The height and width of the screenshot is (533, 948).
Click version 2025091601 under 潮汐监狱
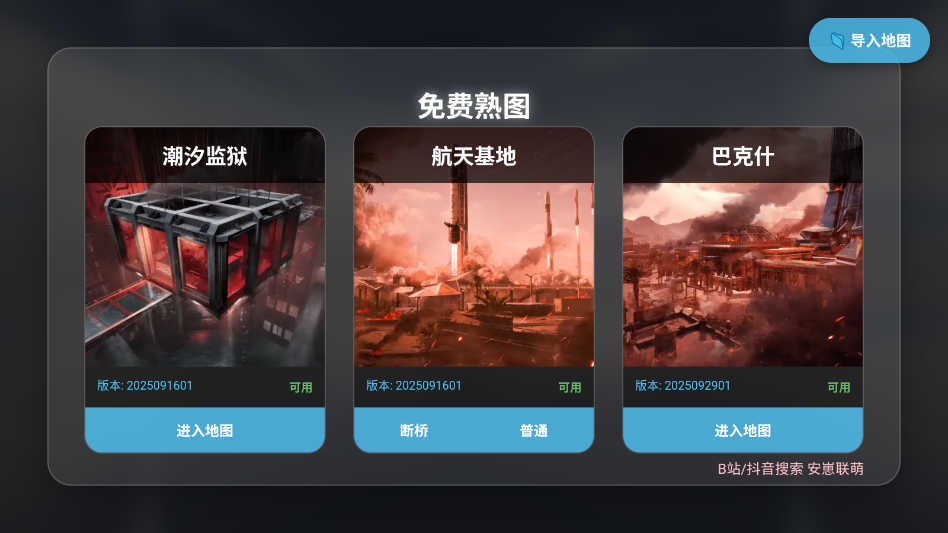tap(145, 386)
